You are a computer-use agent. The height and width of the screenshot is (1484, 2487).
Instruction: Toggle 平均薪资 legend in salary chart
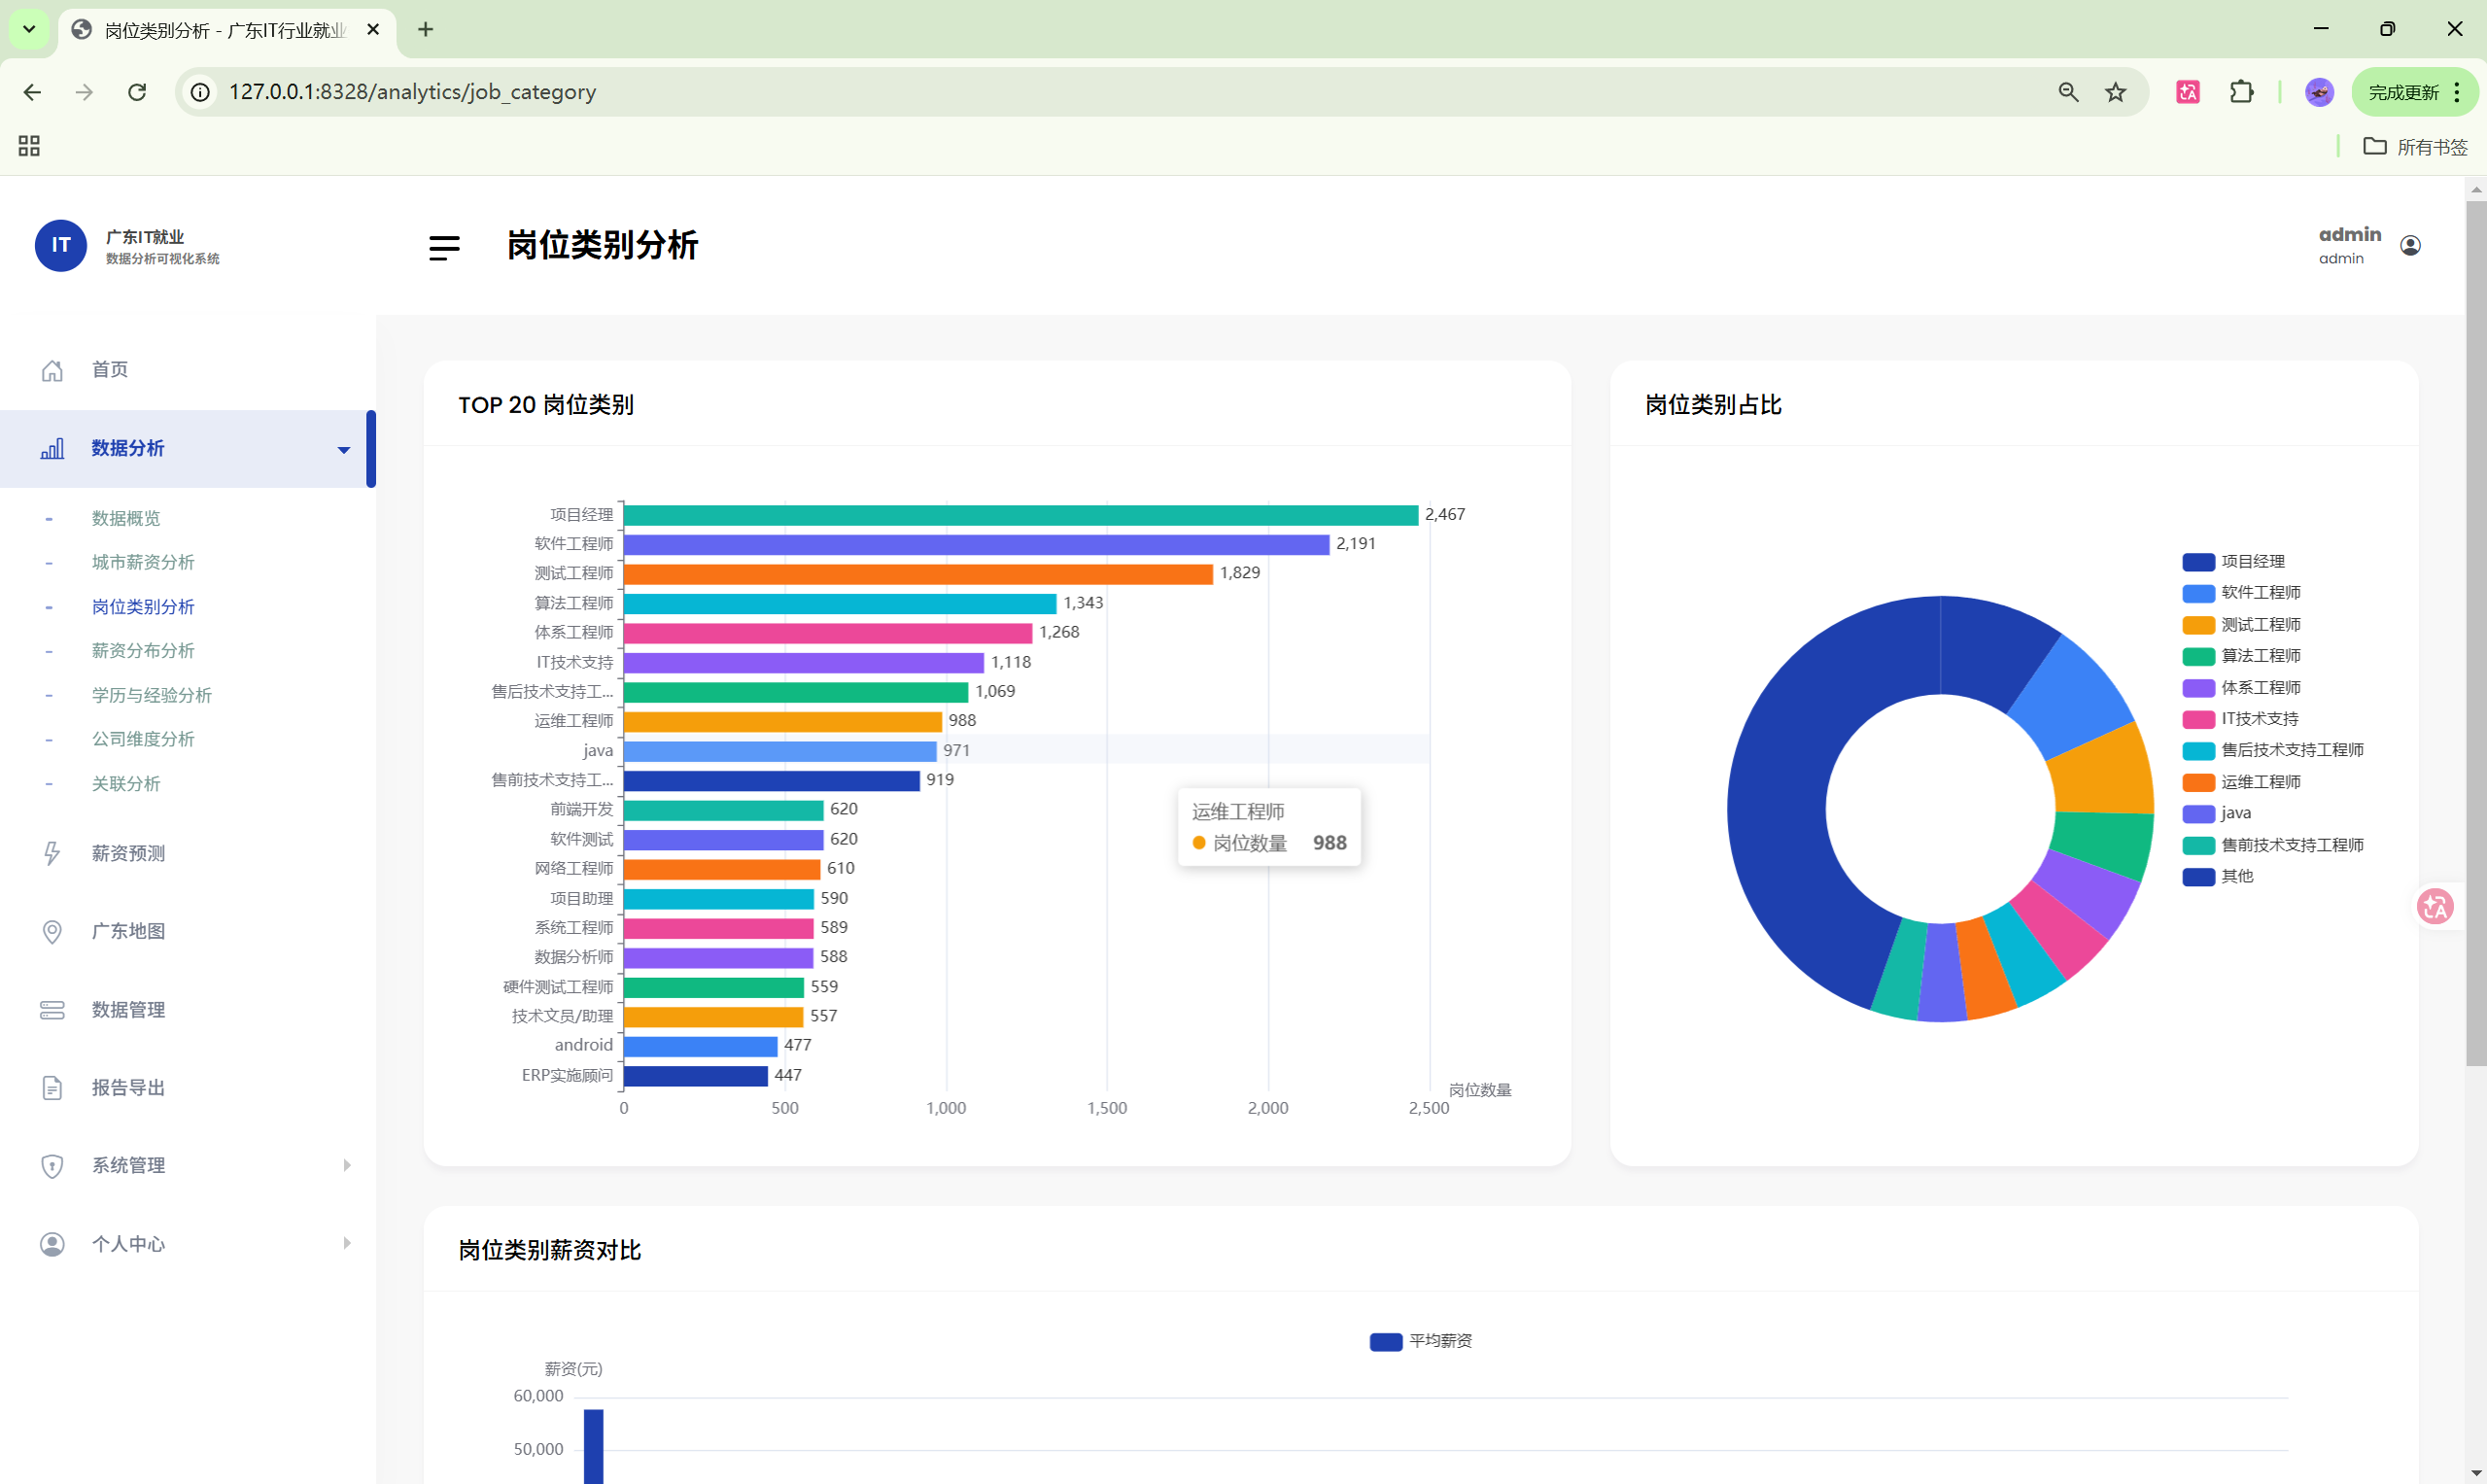coord(1420,1341)
